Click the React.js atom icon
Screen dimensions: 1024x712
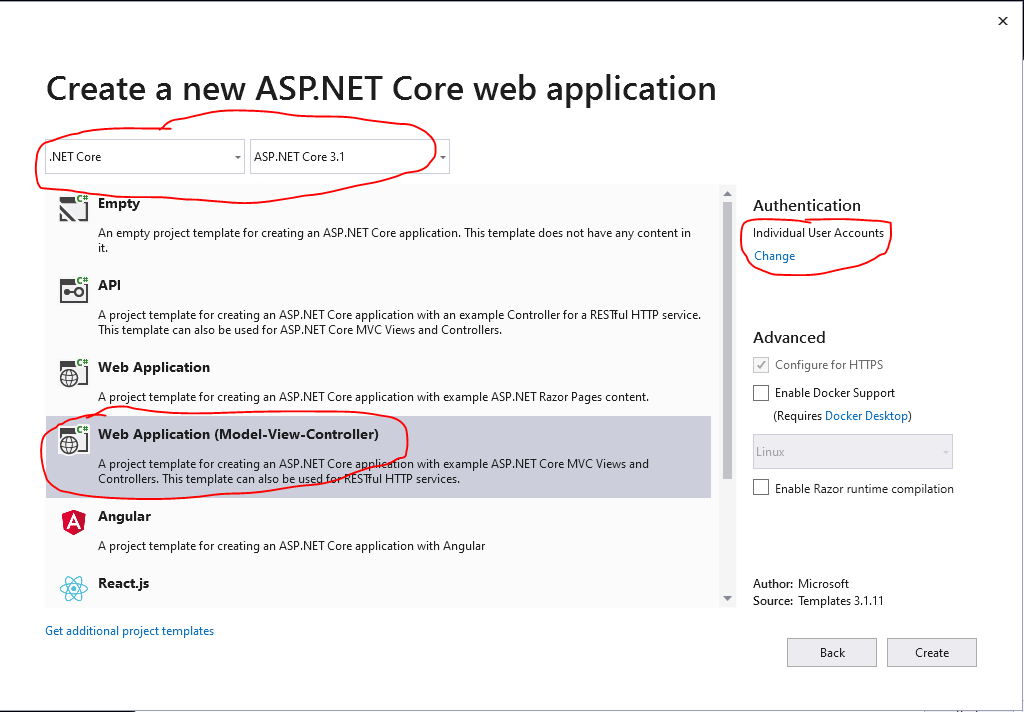point(73,589)
